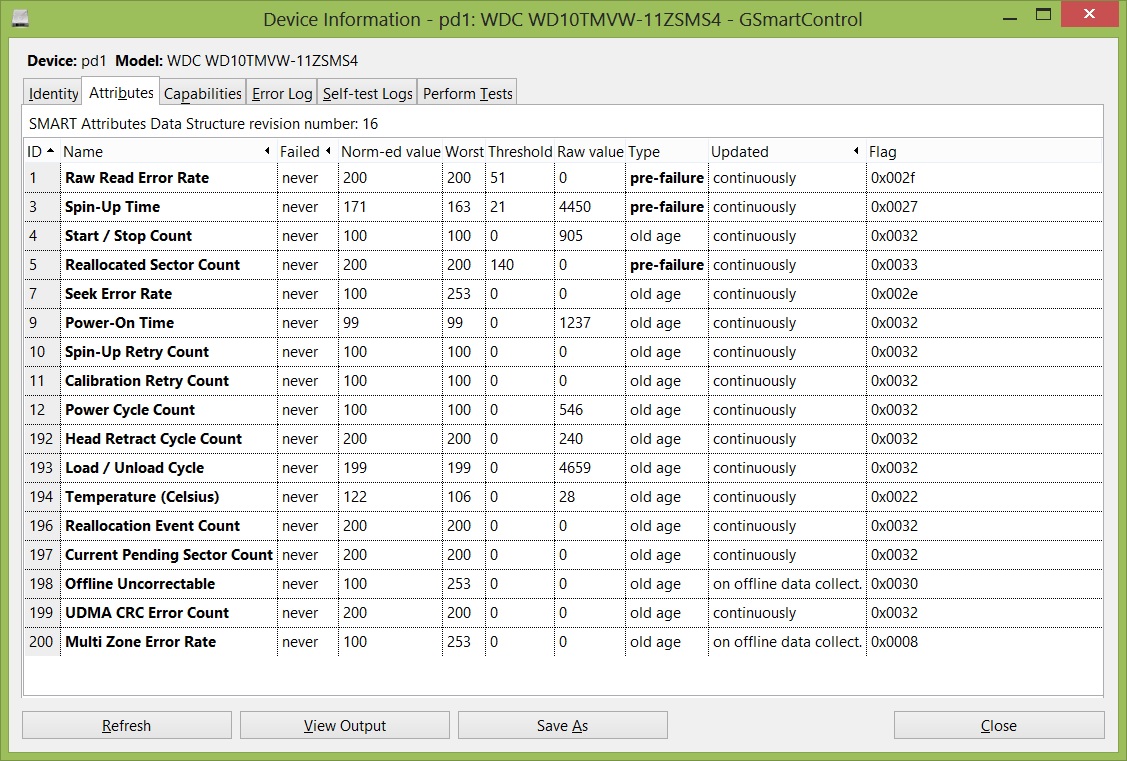Select the Start / Stop Count row
This screenshot has width=1127, height=761.
[x=563, y=236]
